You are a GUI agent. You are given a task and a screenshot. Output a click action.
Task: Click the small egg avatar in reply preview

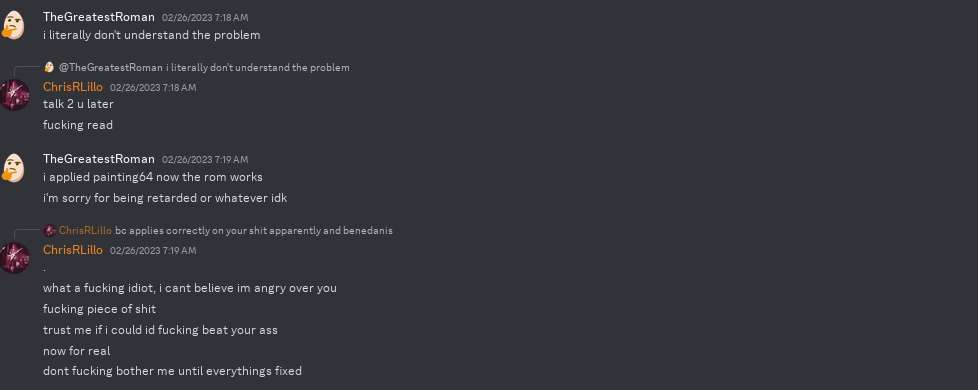pos(49,67)
